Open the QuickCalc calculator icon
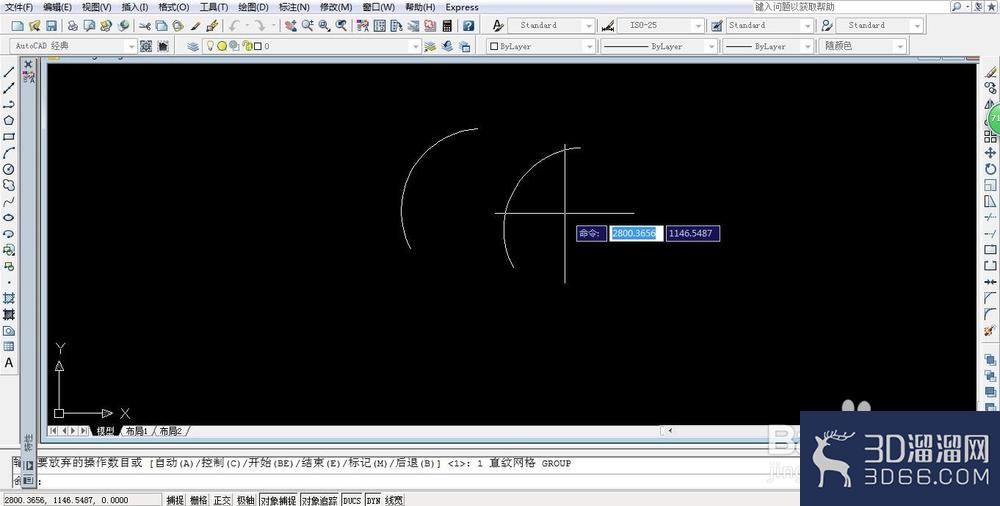 click(x=447, y=26)
